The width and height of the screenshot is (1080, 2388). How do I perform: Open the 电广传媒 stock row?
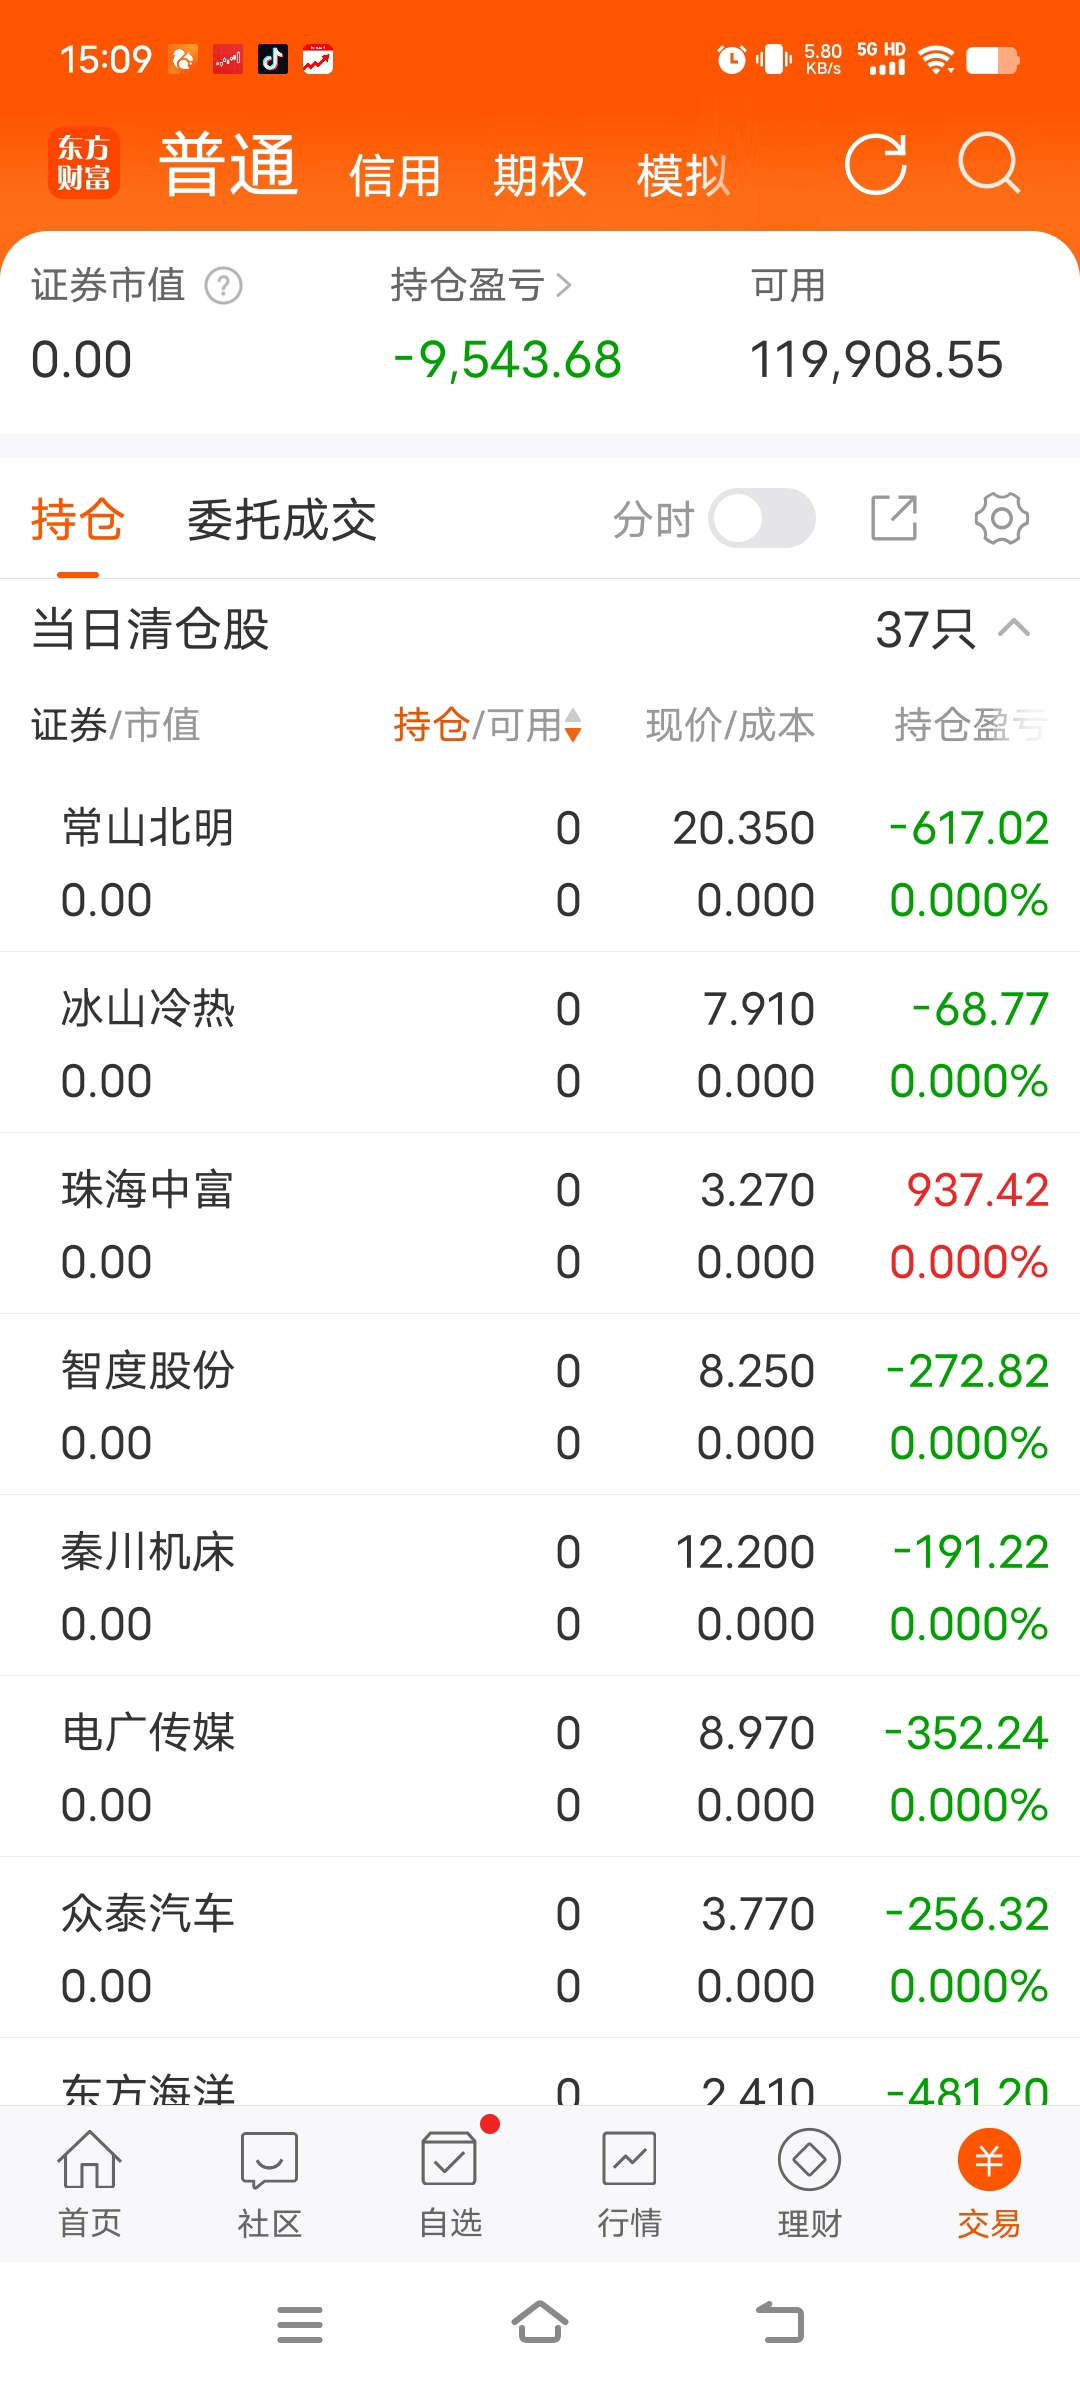[540, 1767]
